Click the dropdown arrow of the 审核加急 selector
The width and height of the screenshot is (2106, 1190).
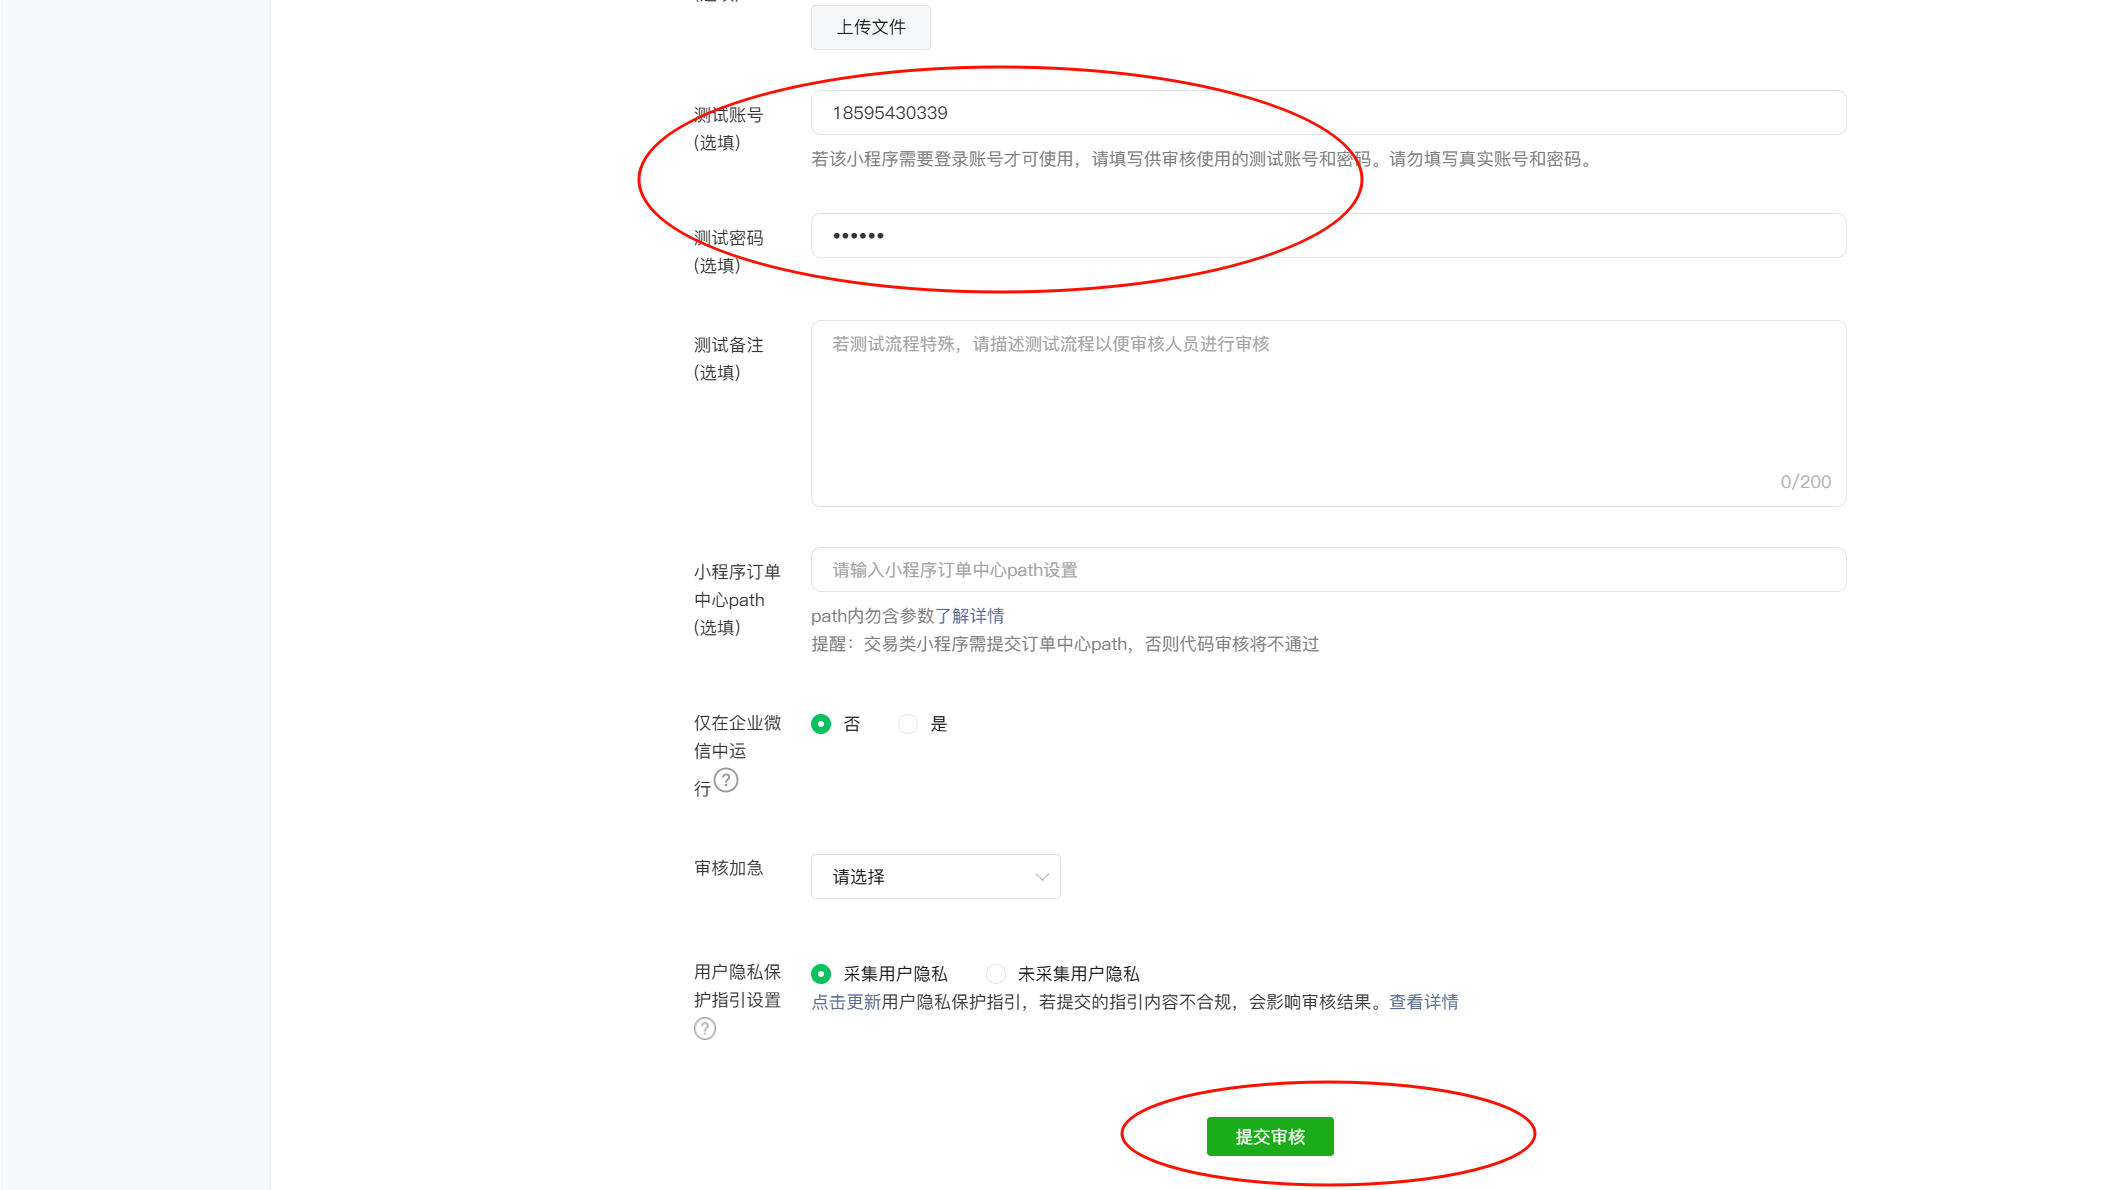click(1041, 876)
